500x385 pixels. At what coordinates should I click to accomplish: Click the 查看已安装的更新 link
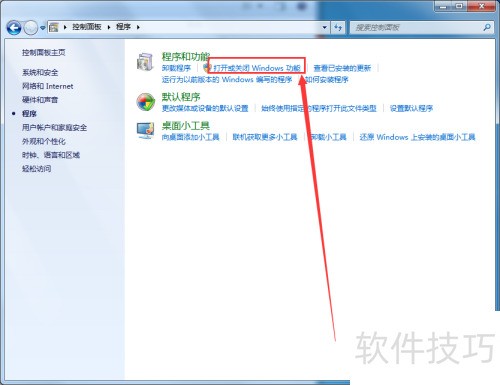(342, 68)
